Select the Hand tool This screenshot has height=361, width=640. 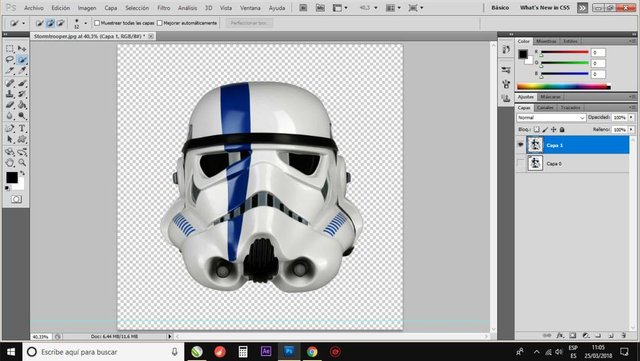(10, 163)
